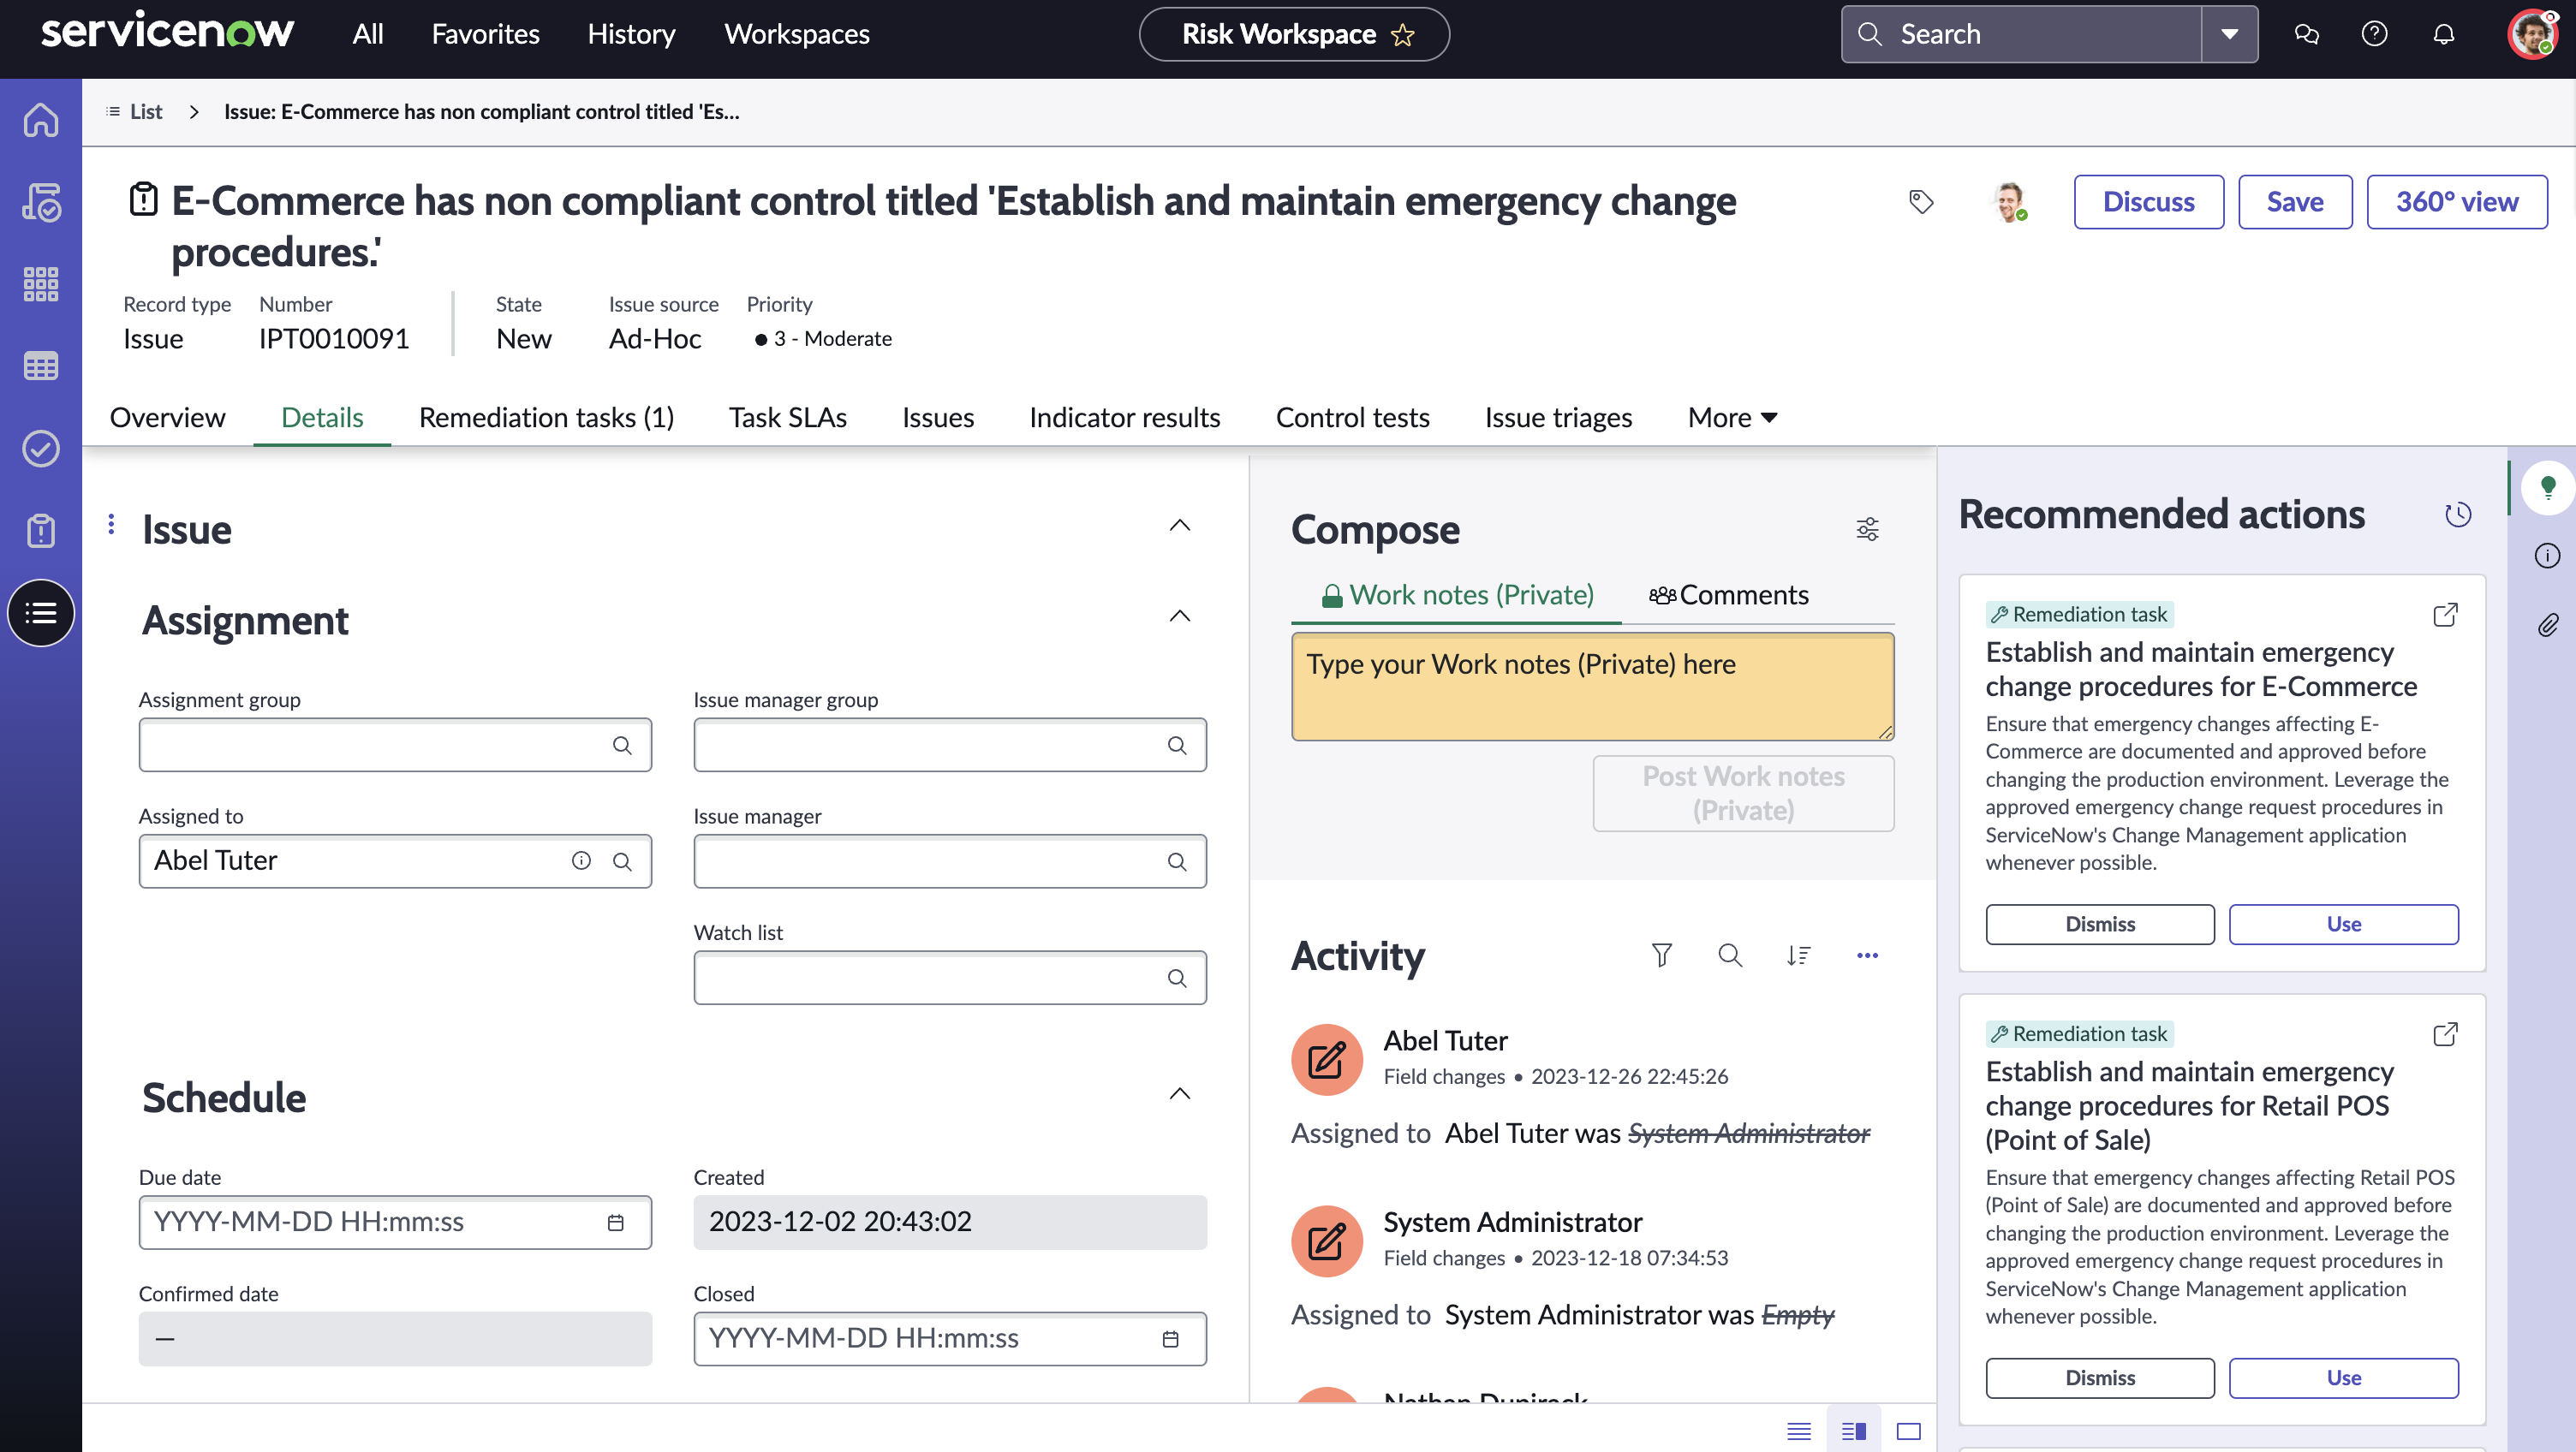Switch to the Control tests tab
Image resolution: width=2576 pixels, height=1452 pixels.
(1352, 418)
